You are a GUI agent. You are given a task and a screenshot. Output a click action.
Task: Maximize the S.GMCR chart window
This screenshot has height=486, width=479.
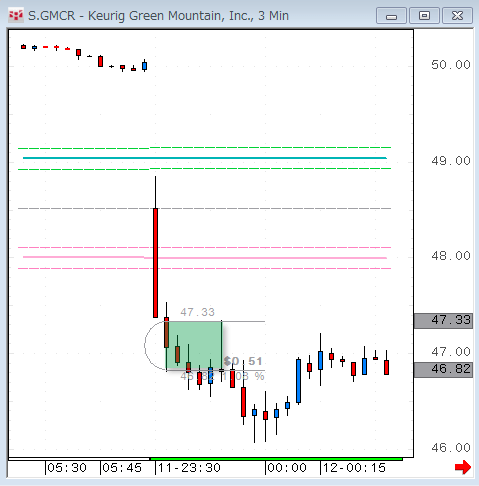point(424,16)
